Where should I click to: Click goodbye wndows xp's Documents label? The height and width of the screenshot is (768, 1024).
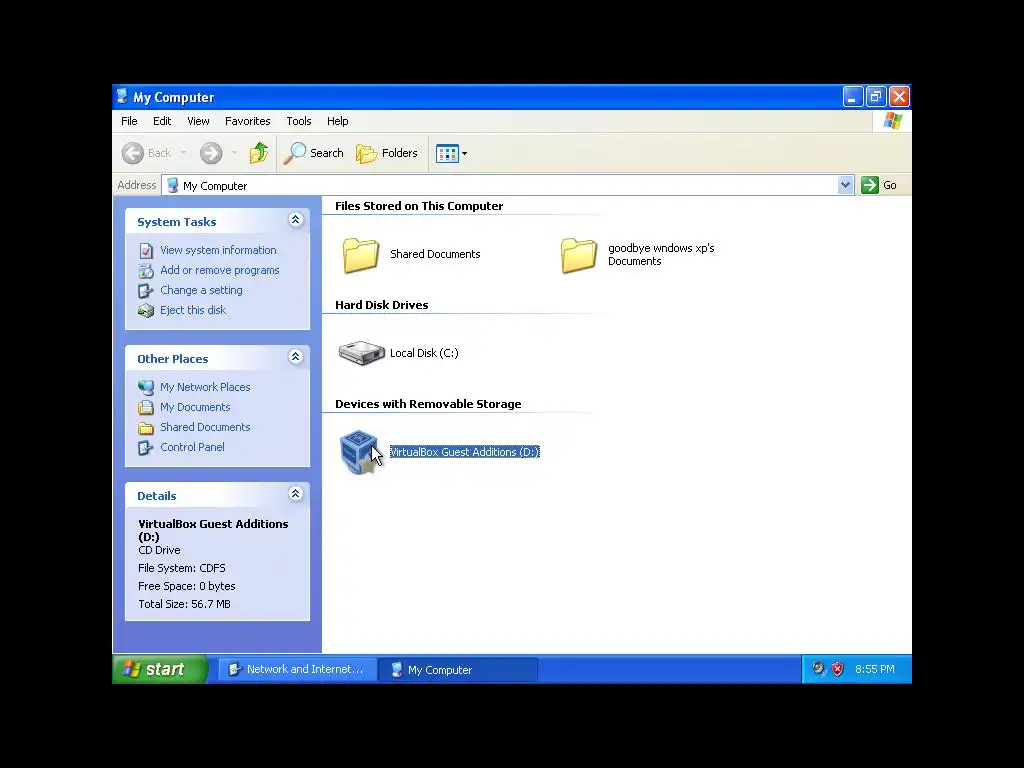pyautogui.click(x=661, y=255)
